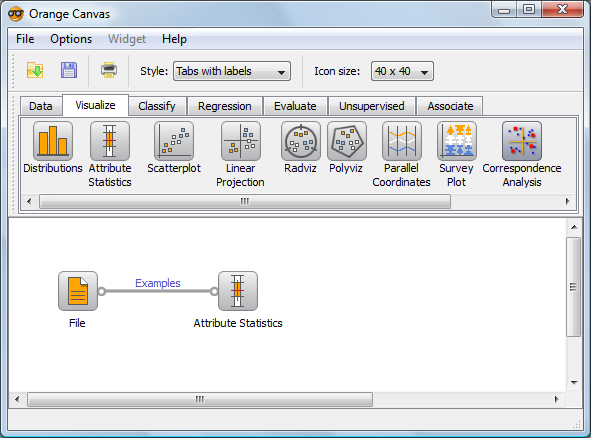Switch to the Unsupervised tab
Screen dimensions: 591x438
[372, 106]
